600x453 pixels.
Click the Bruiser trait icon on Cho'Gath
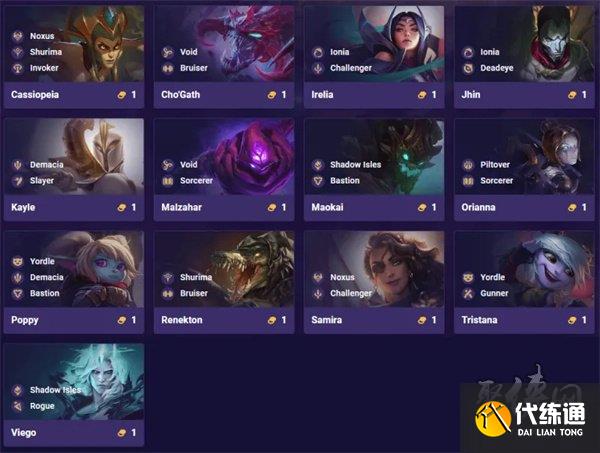[168, 68]
